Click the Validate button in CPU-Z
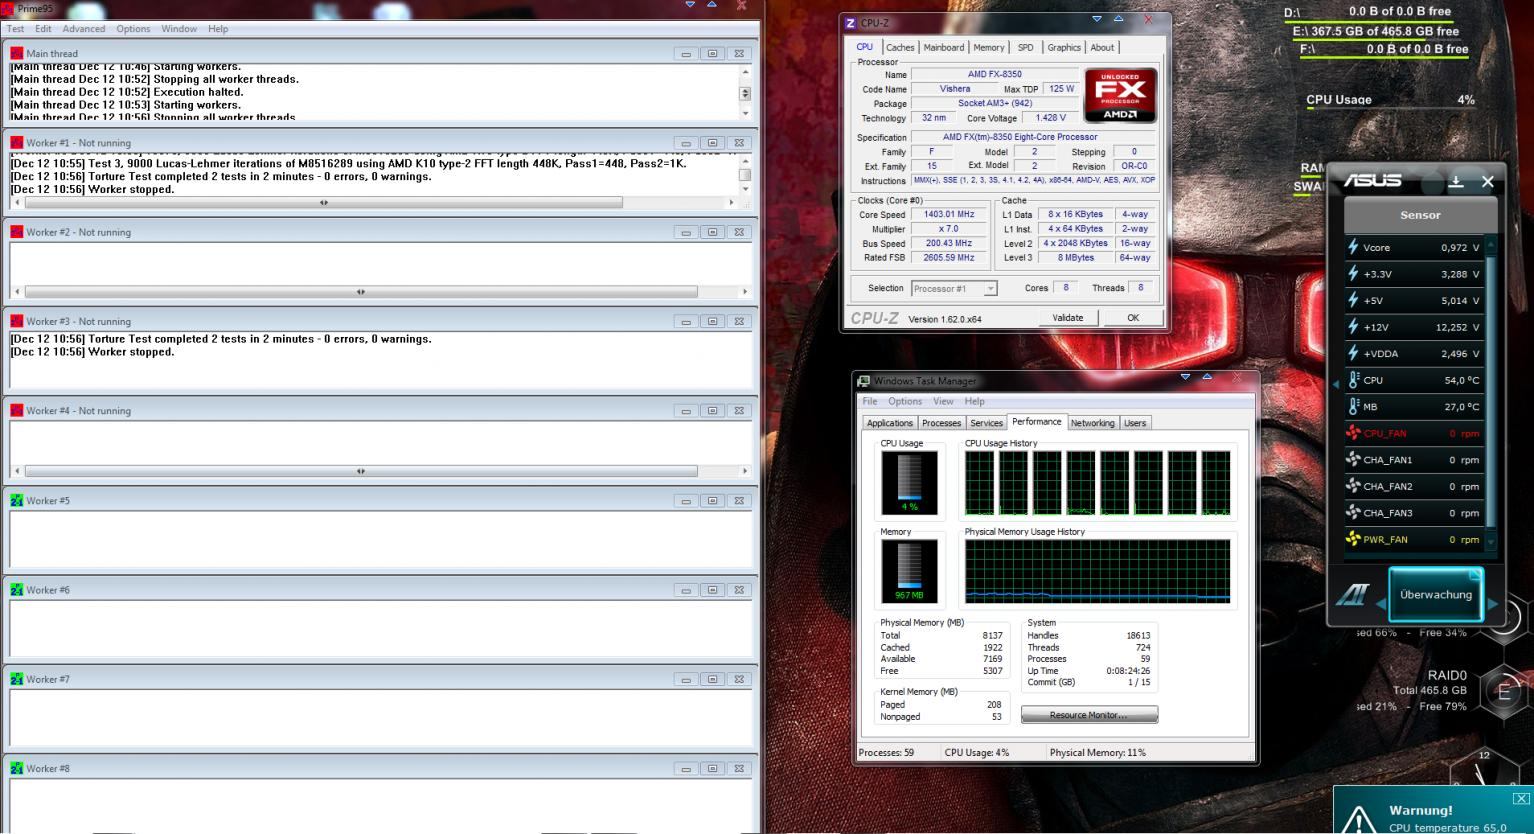The width and height of the screenshot is (1534, 834). [1068, 318]
